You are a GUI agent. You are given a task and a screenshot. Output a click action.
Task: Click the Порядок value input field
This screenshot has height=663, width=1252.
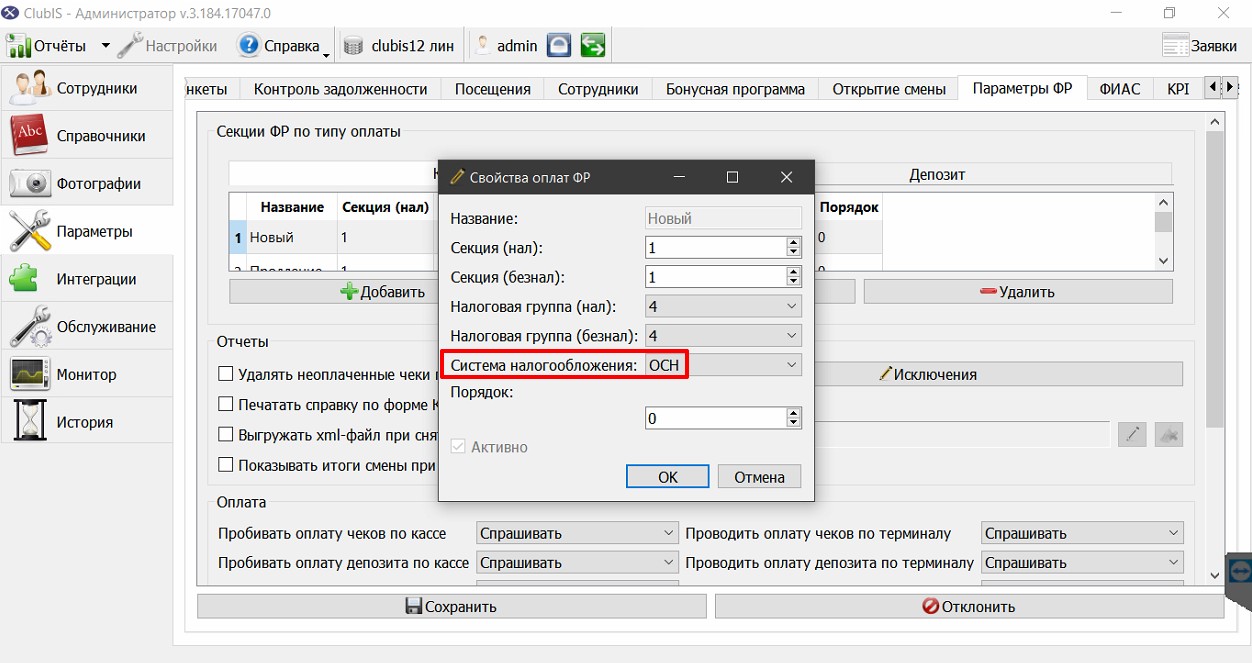click(x=716, y=419)
